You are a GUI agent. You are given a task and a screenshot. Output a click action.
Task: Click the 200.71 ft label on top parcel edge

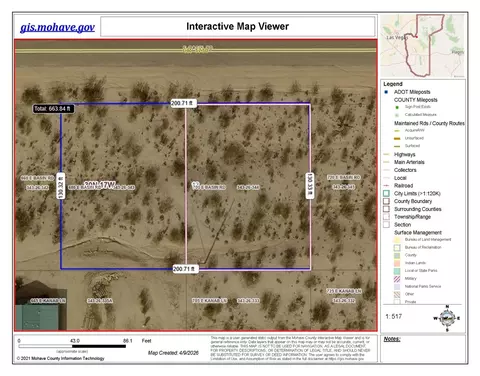[183, 103]
